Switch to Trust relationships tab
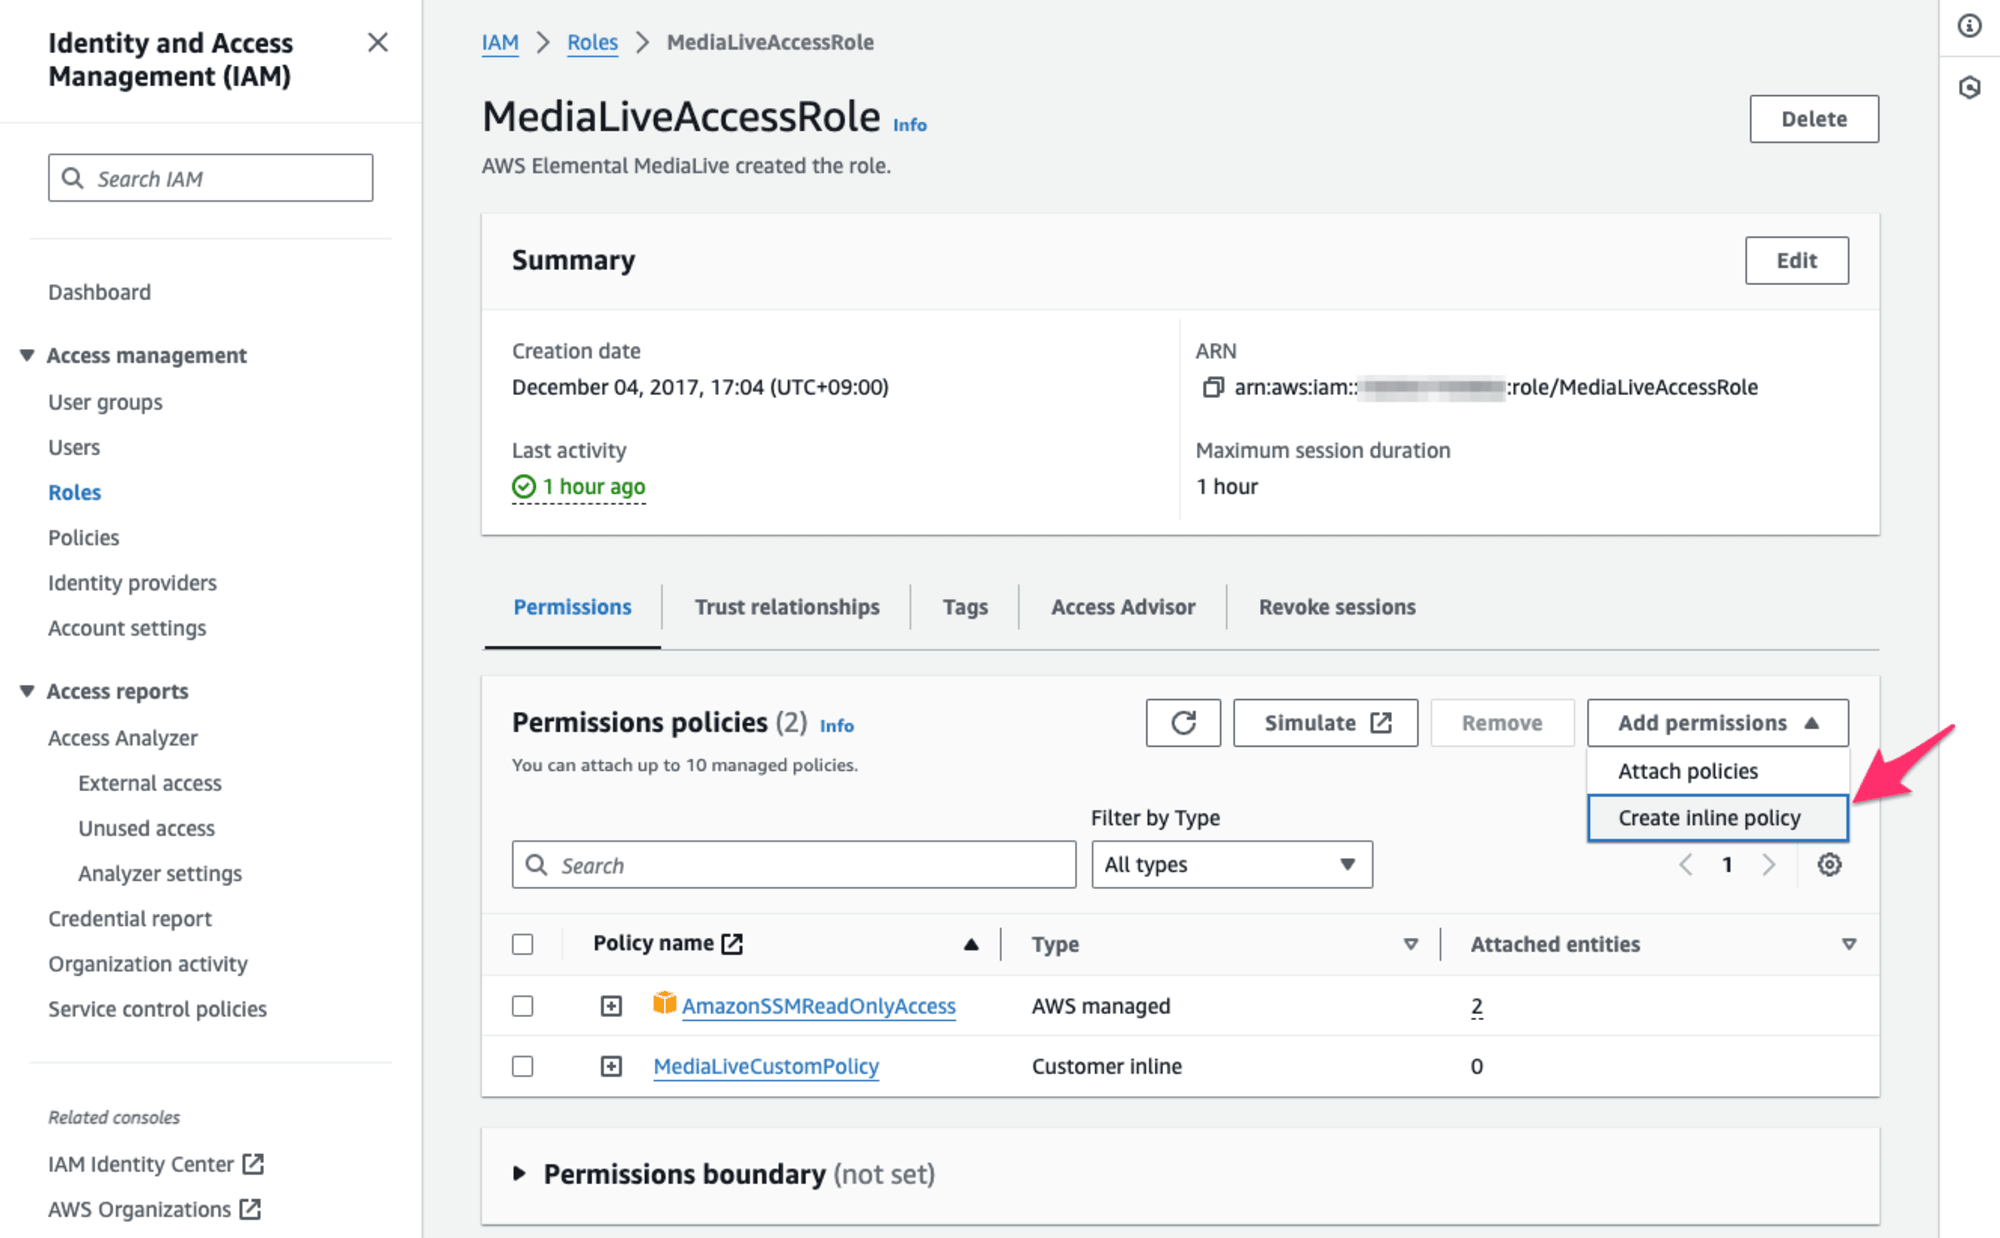2000x1238 pixels. click(787, 607)
